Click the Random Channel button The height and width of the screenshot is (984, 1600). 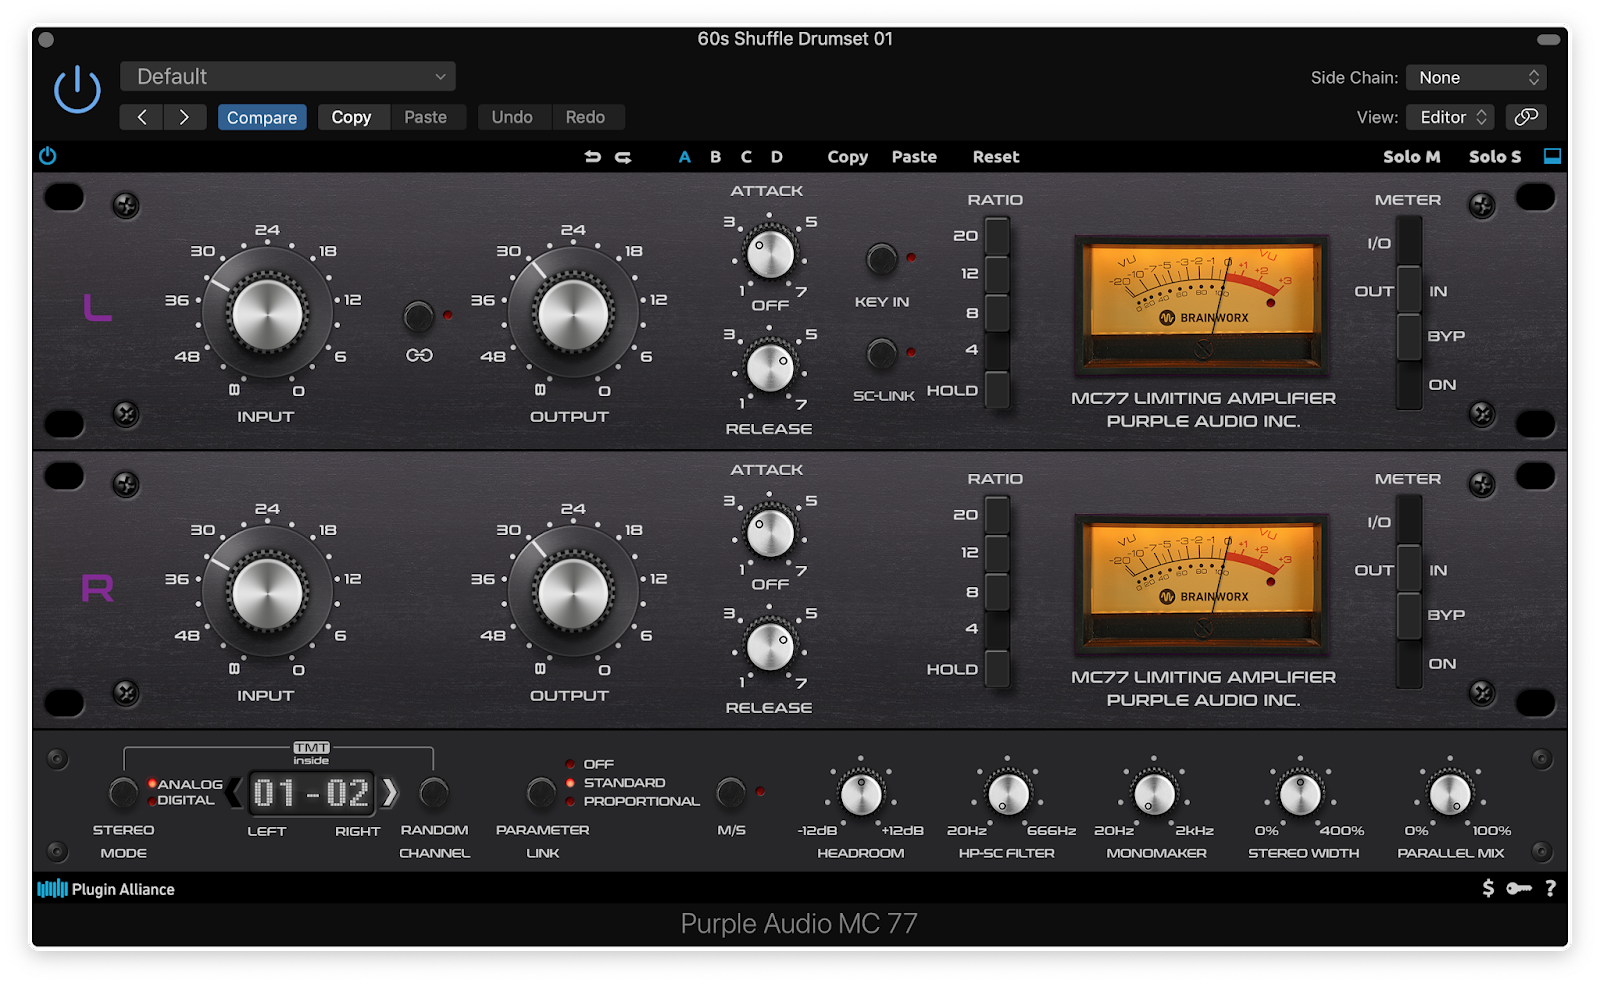[x=434, y=793]
